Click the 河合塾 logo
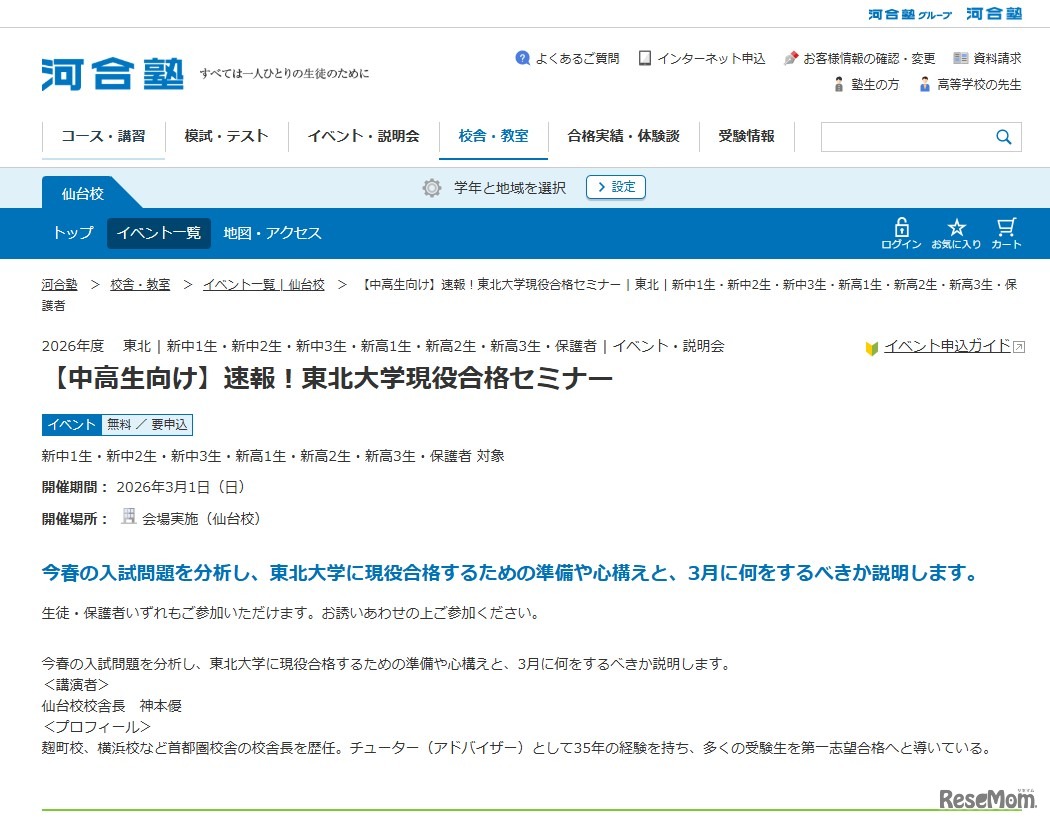 [x=111, y=72]
